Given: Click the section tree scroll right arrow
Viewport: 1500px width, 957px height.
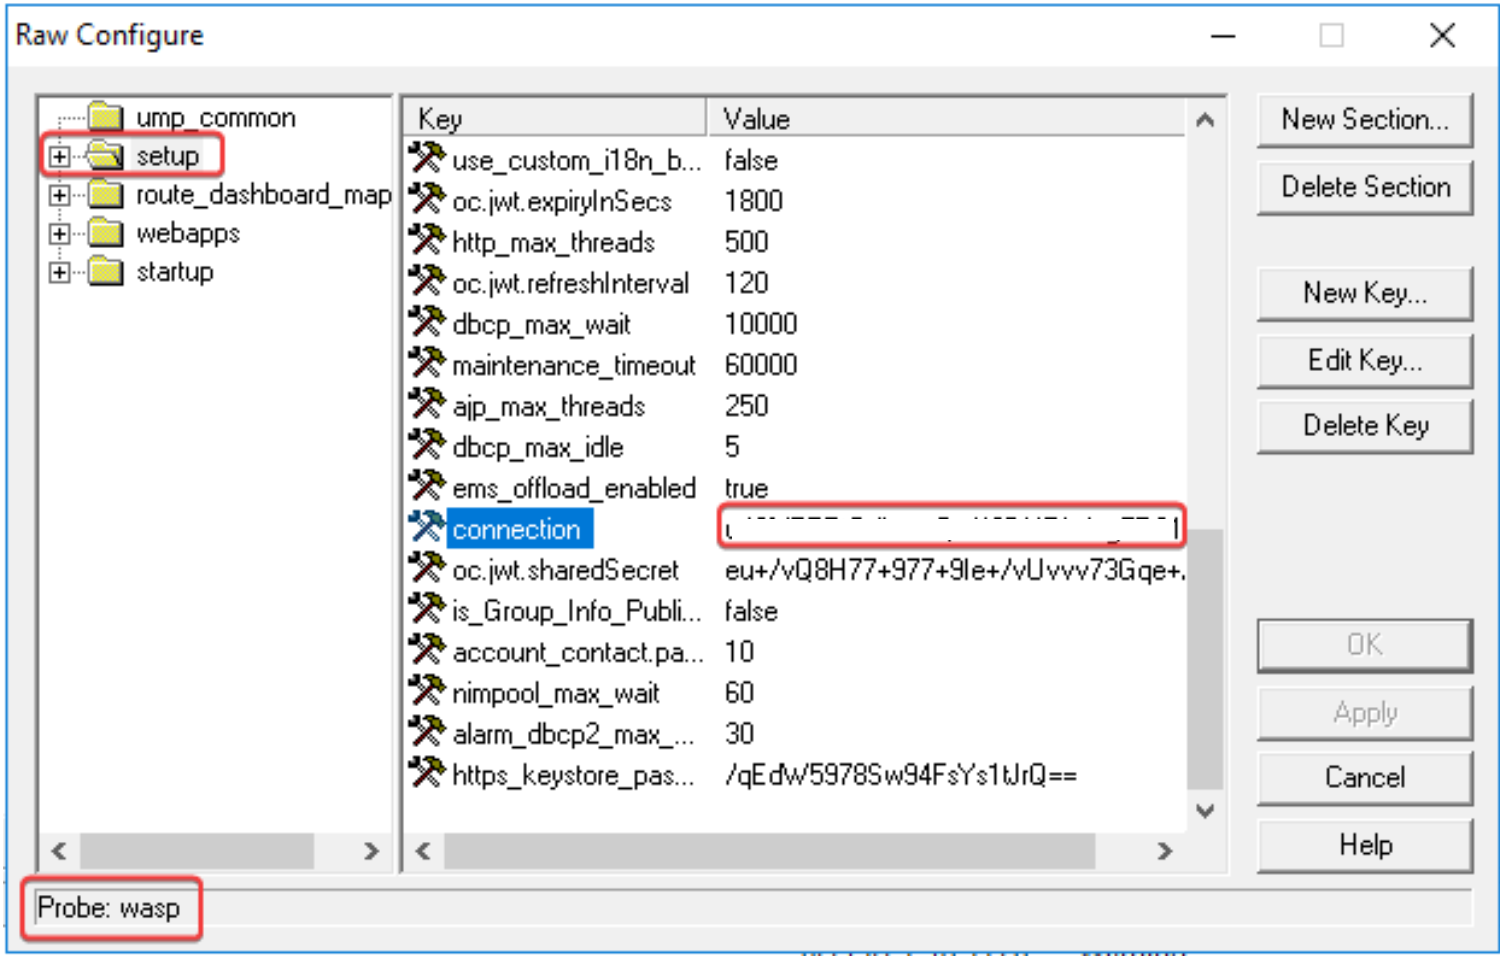Looking at the screenshot, I should tap(371, 851).
